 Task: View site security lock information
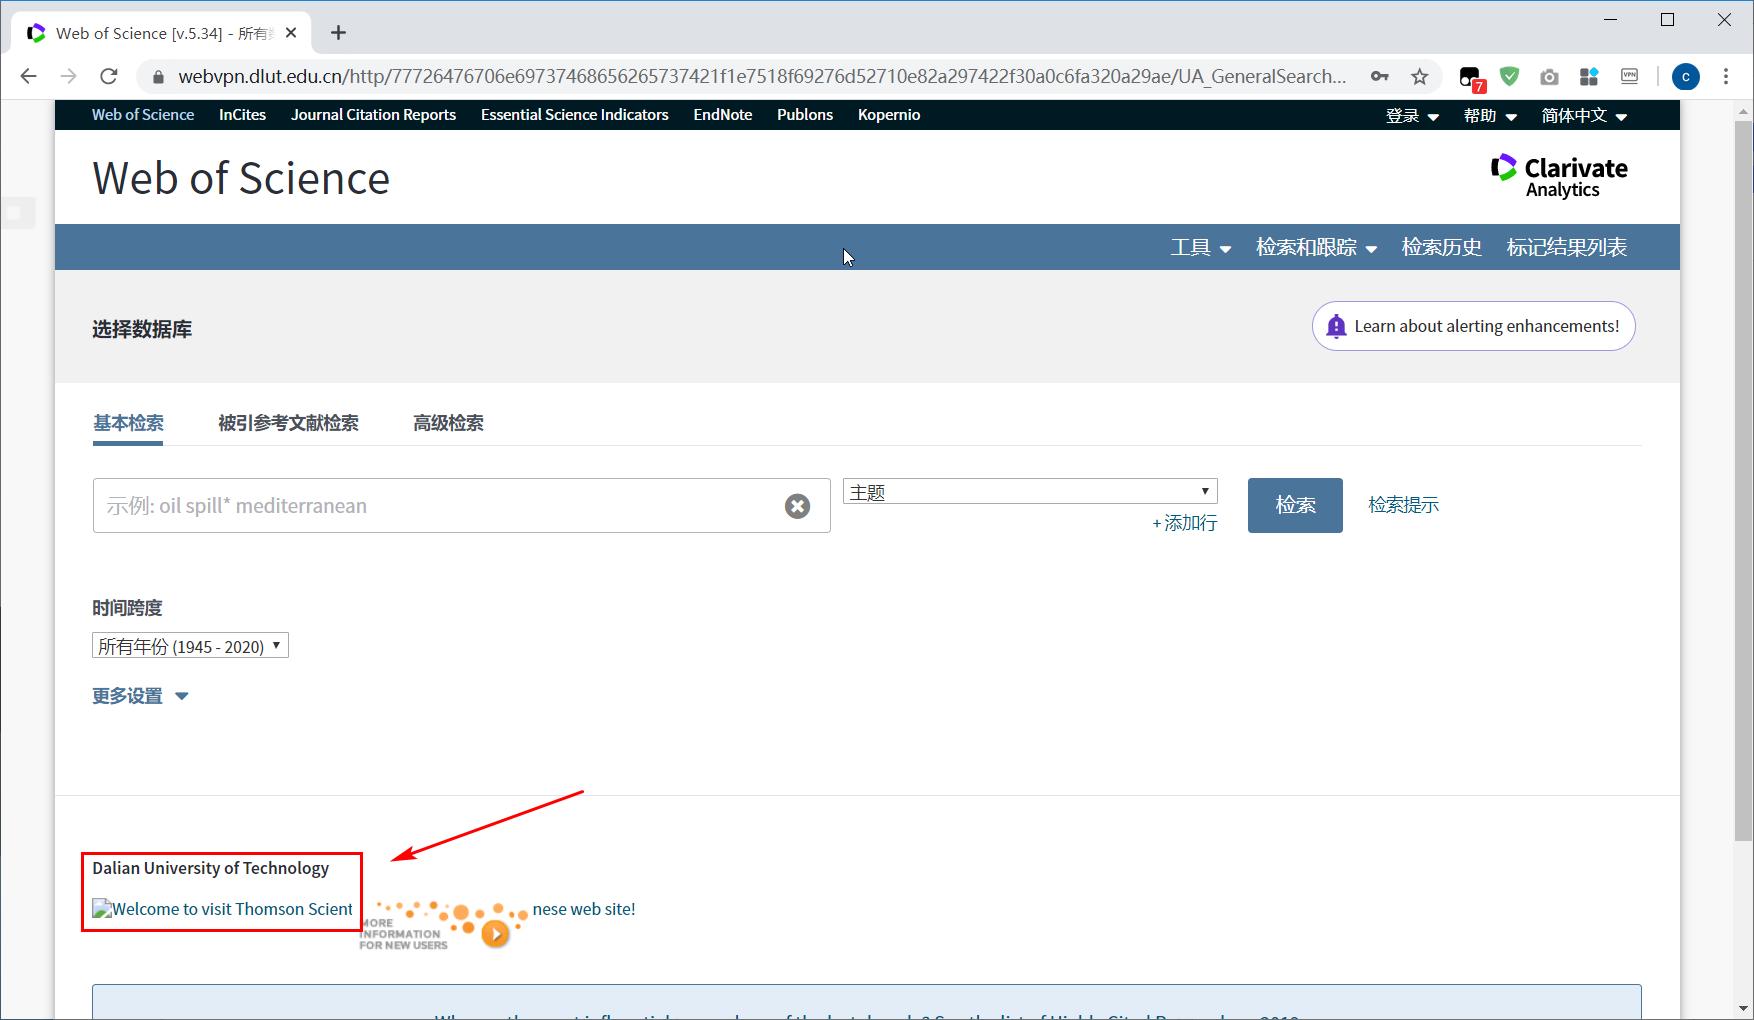pyautogui.click(x=157, y=77)
